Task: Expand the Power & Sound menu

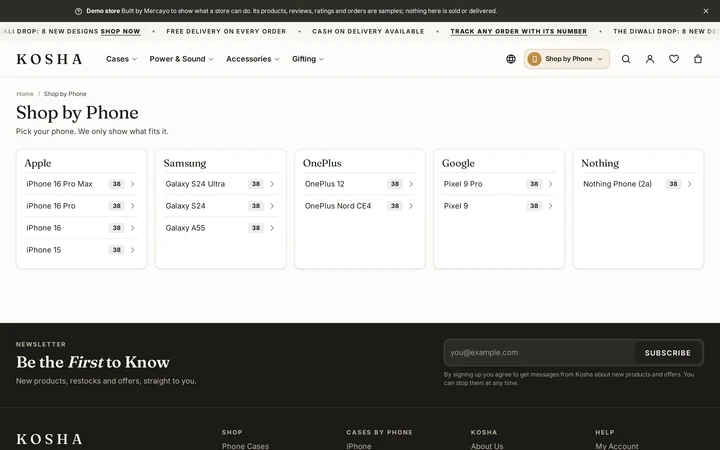Action: pyautogui.click(x=181, y=59)
